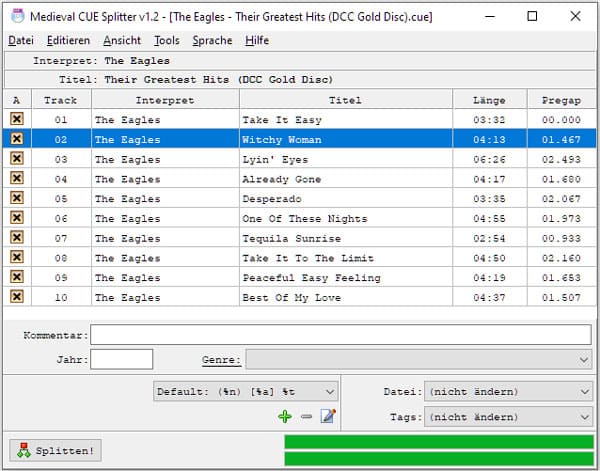
Task: Click the lower green progress bar
Action: coord(439,458)
